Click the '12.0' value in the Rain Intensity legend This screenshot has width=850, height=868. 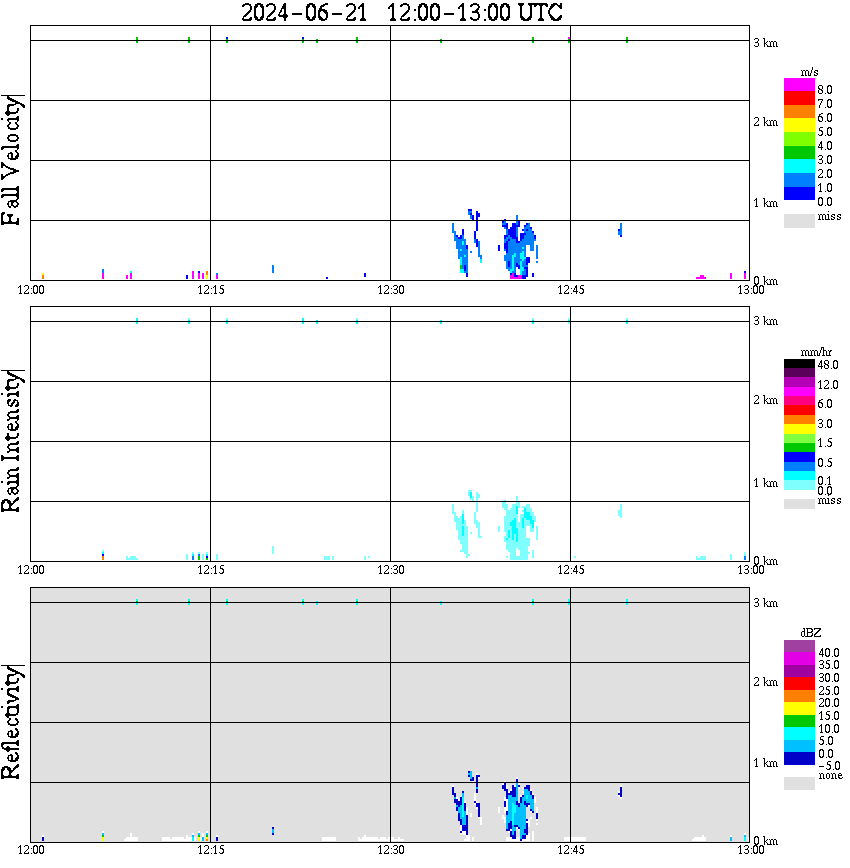pos(828,384)
